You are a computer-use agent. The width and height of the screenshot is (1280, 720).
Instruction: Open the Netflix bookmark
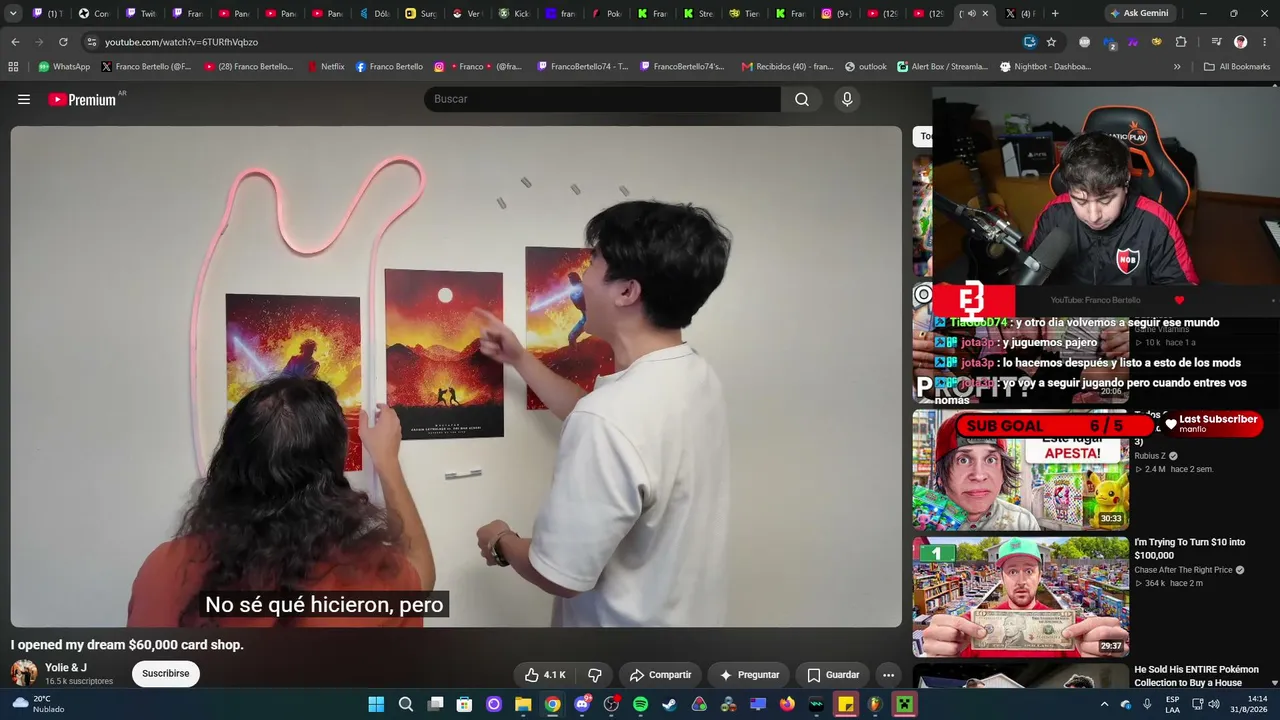point(325,67)
